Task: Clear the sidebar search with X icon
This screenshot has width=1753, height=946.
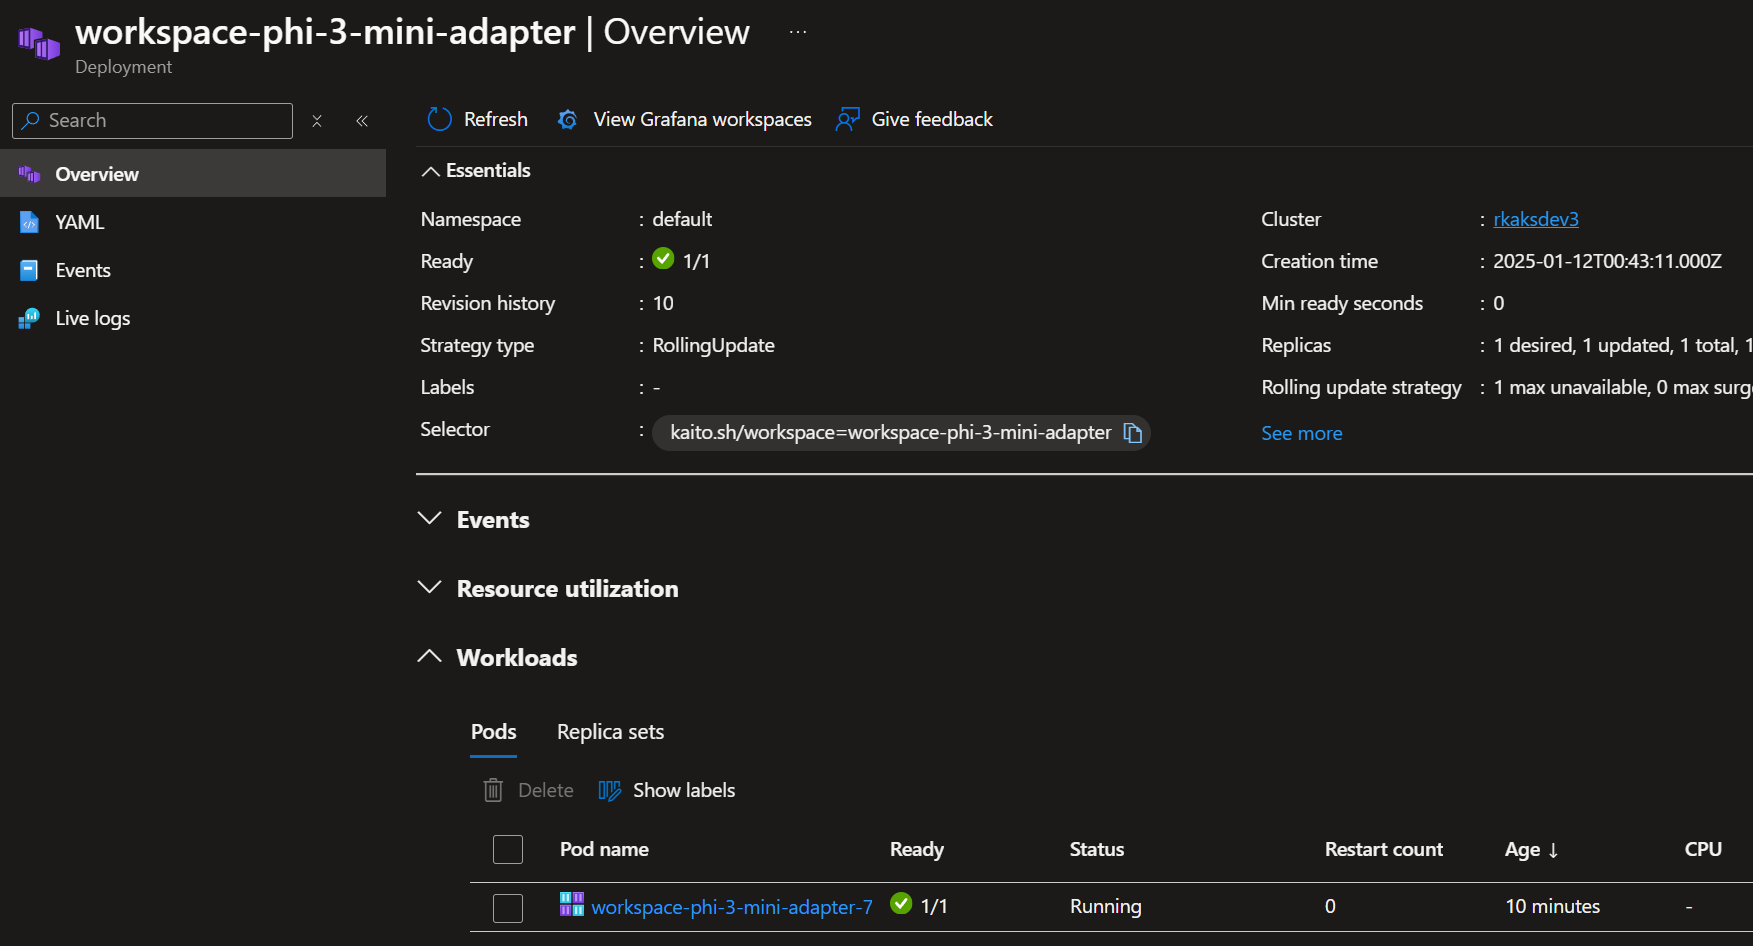Action: click(317, 121)
